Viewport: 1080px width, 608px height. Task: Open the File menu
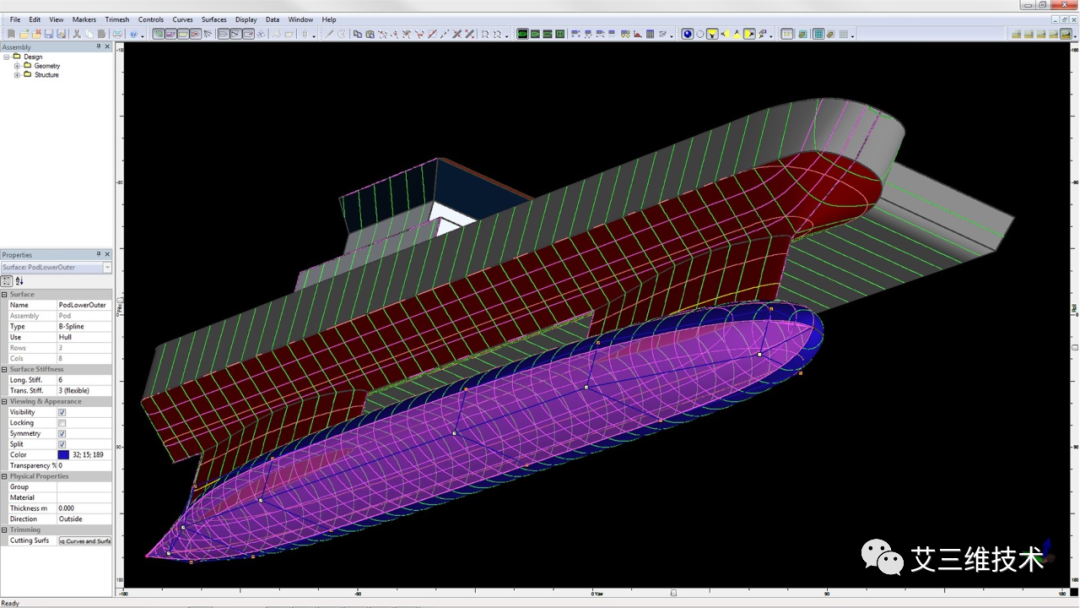(15, 19)
